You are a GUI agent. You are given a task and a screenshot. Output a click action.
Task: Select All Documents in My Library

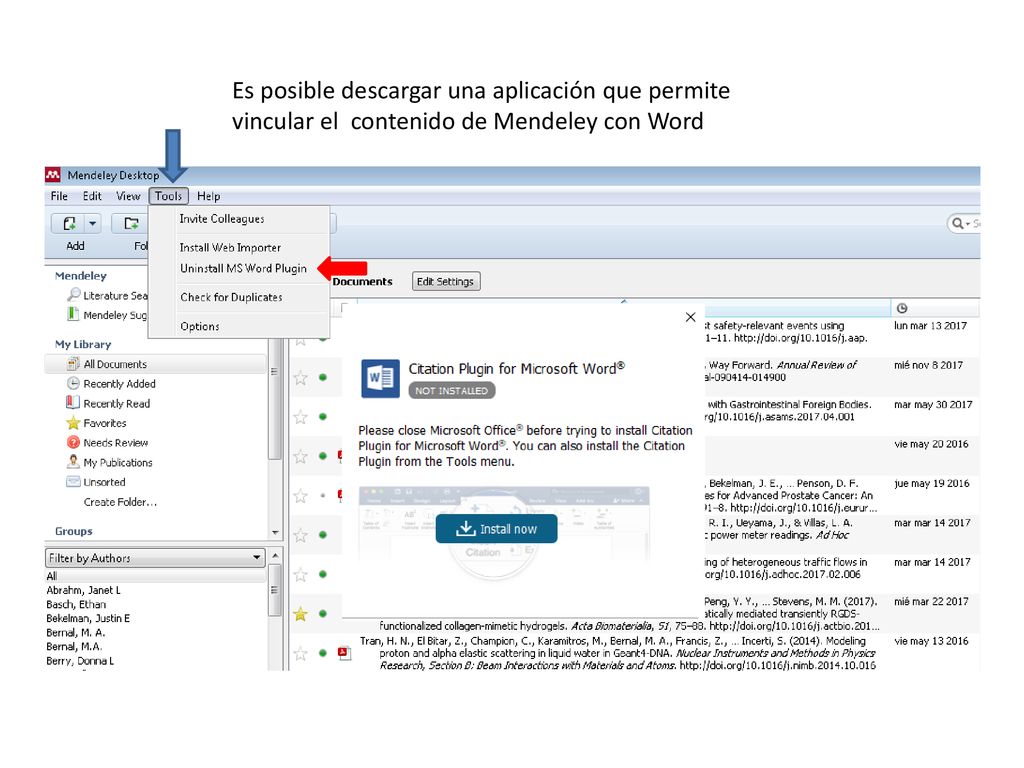click(155, 364)
